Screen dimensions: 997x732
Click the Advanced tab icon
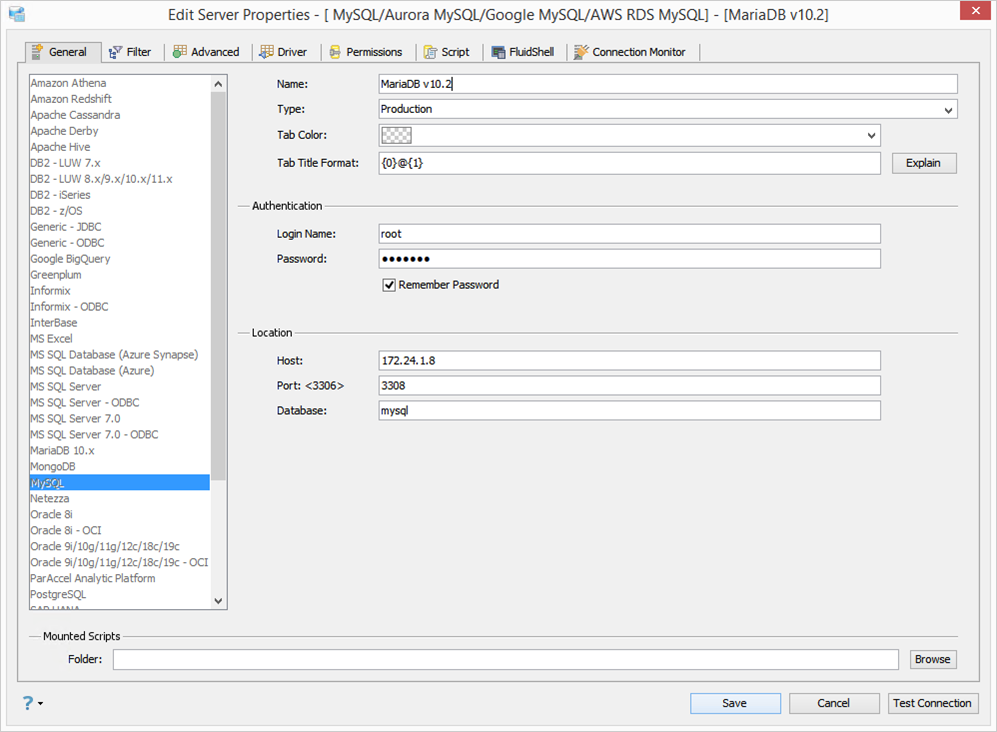click(179, 52)
